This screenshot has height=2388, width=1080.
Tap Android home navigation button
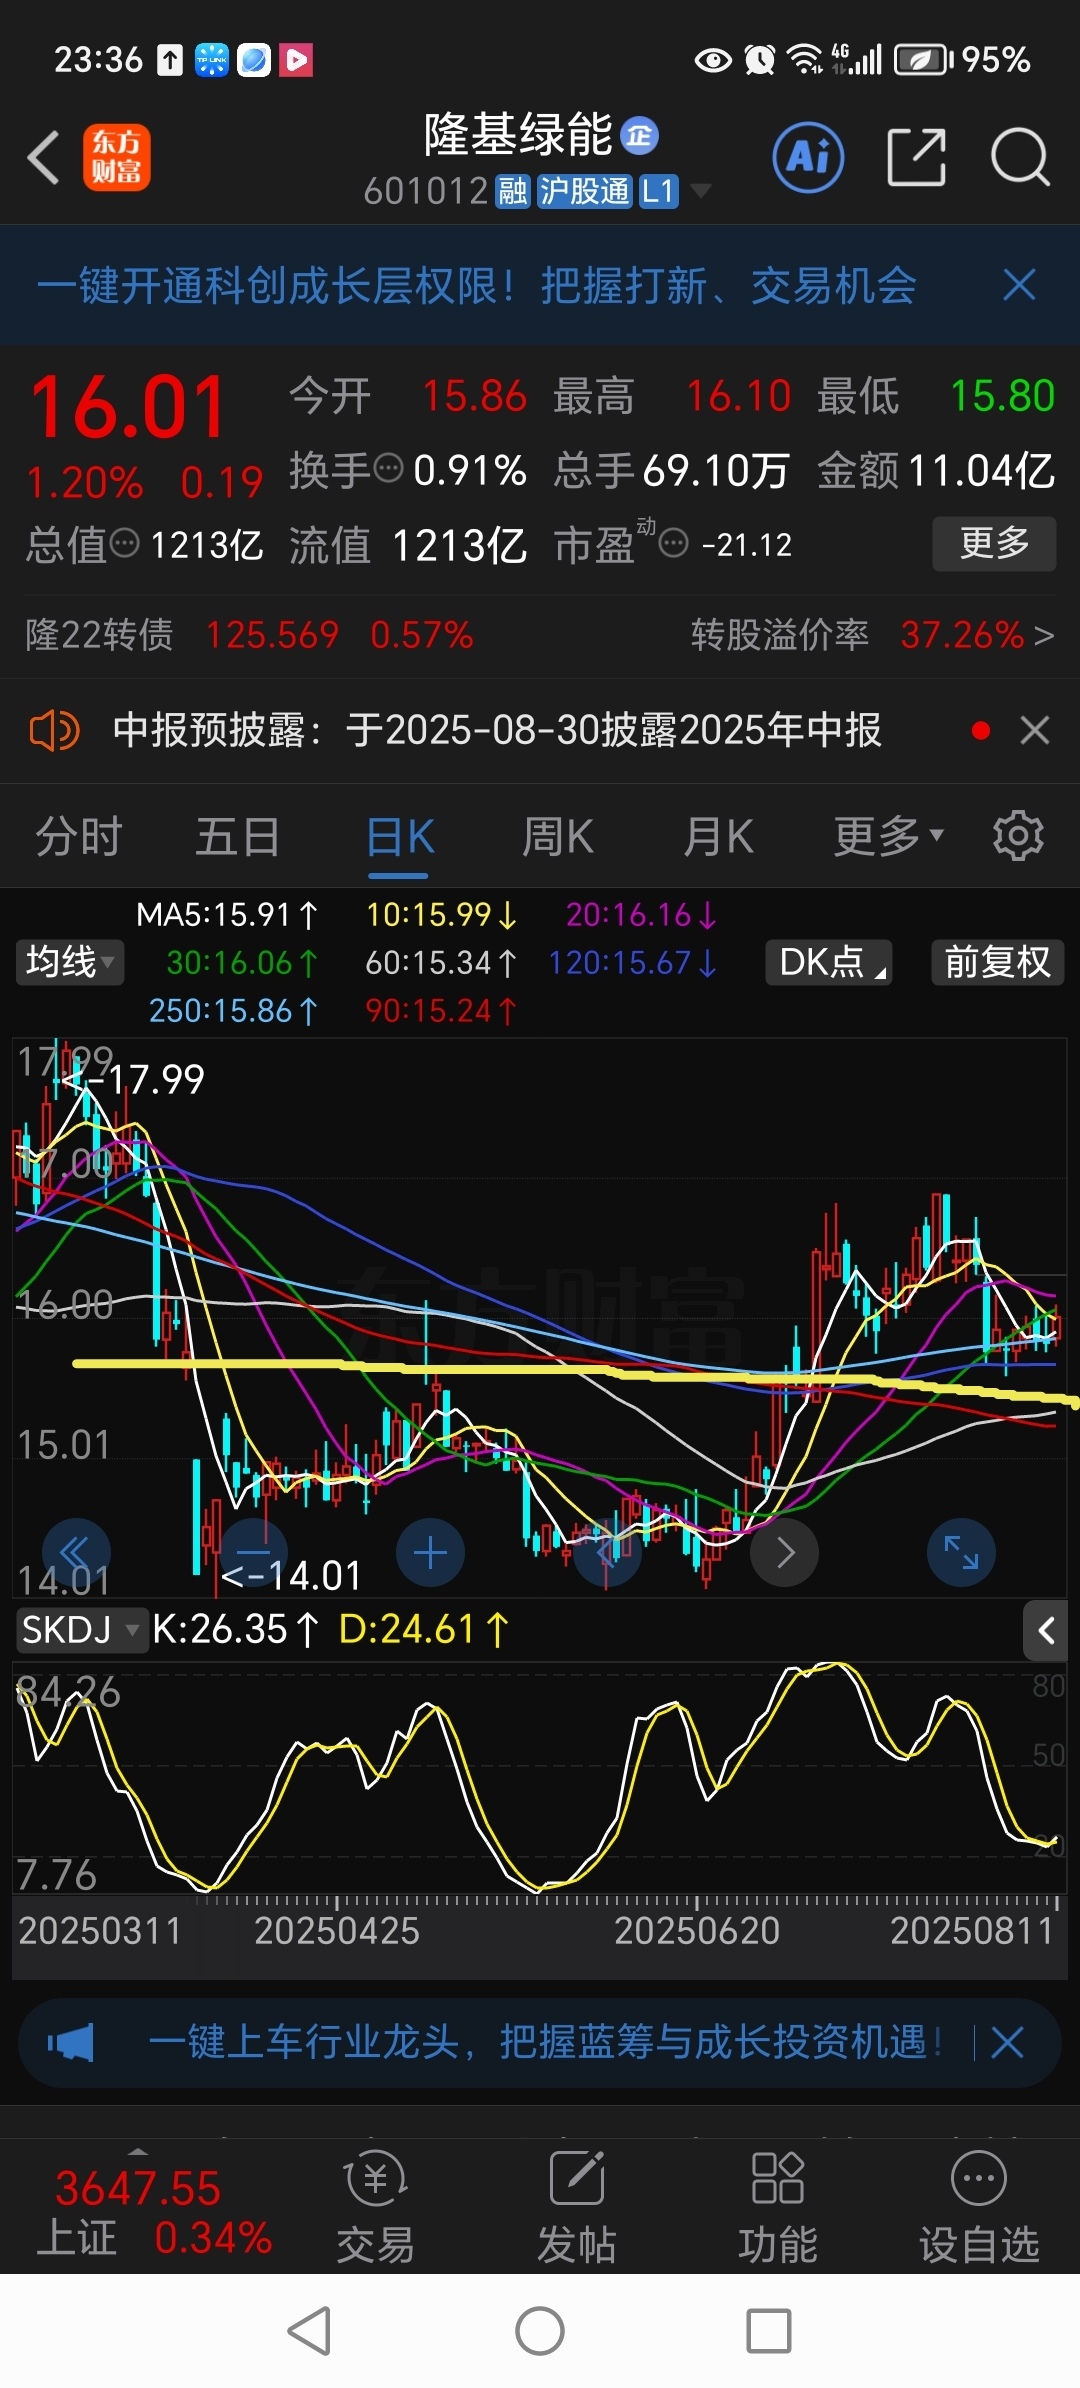point(540,2331)
